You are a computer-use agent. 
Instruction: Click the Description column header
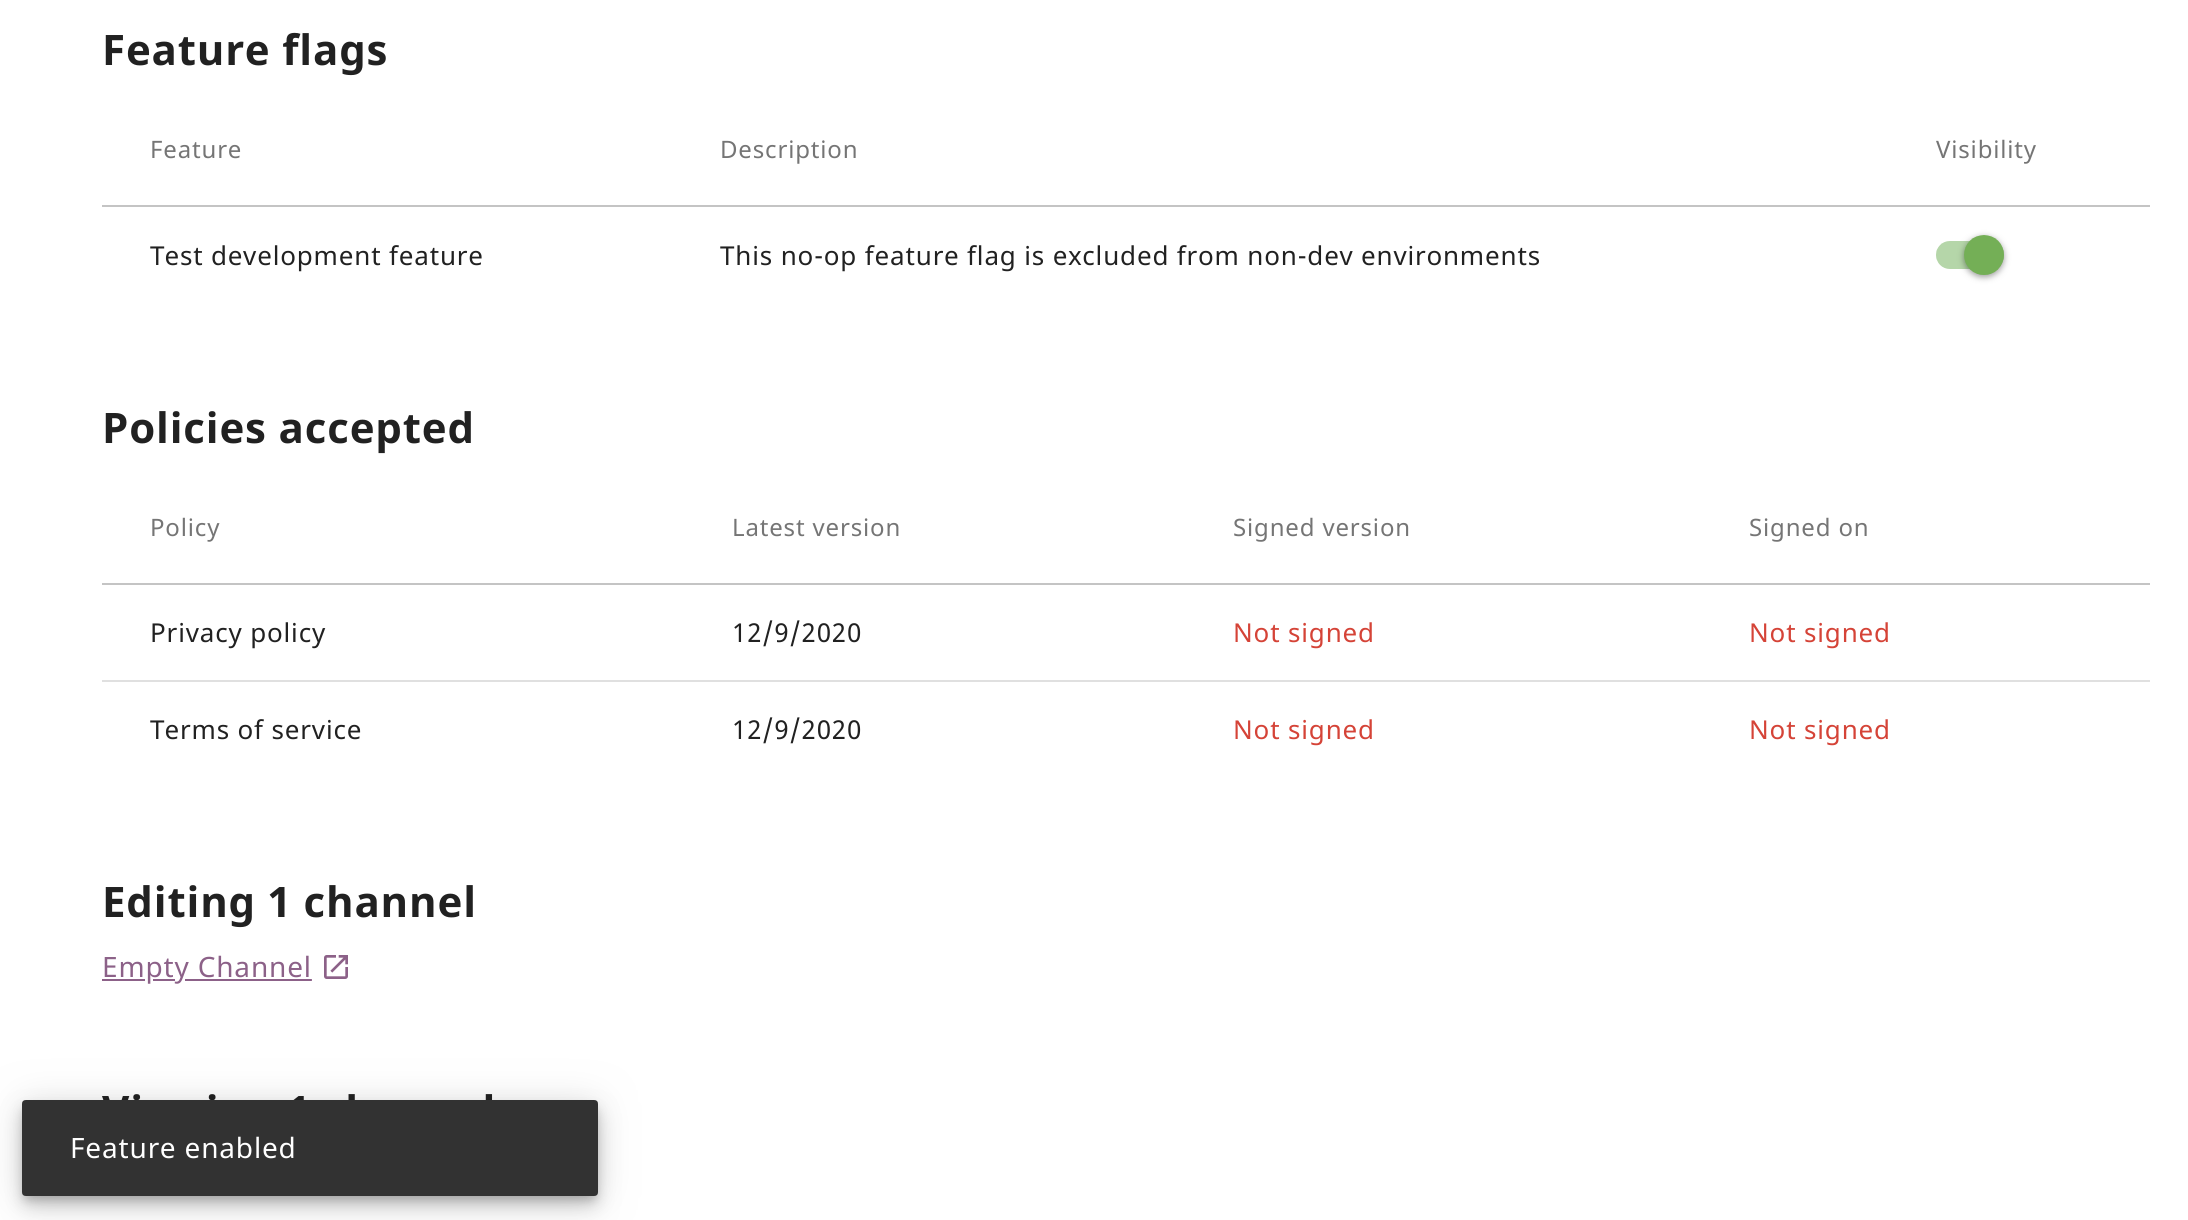[x=788, y=150]
